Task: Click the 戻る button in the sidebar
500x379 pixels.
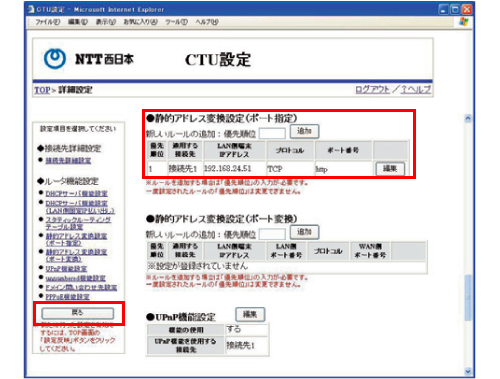Action: coord(78,313)
